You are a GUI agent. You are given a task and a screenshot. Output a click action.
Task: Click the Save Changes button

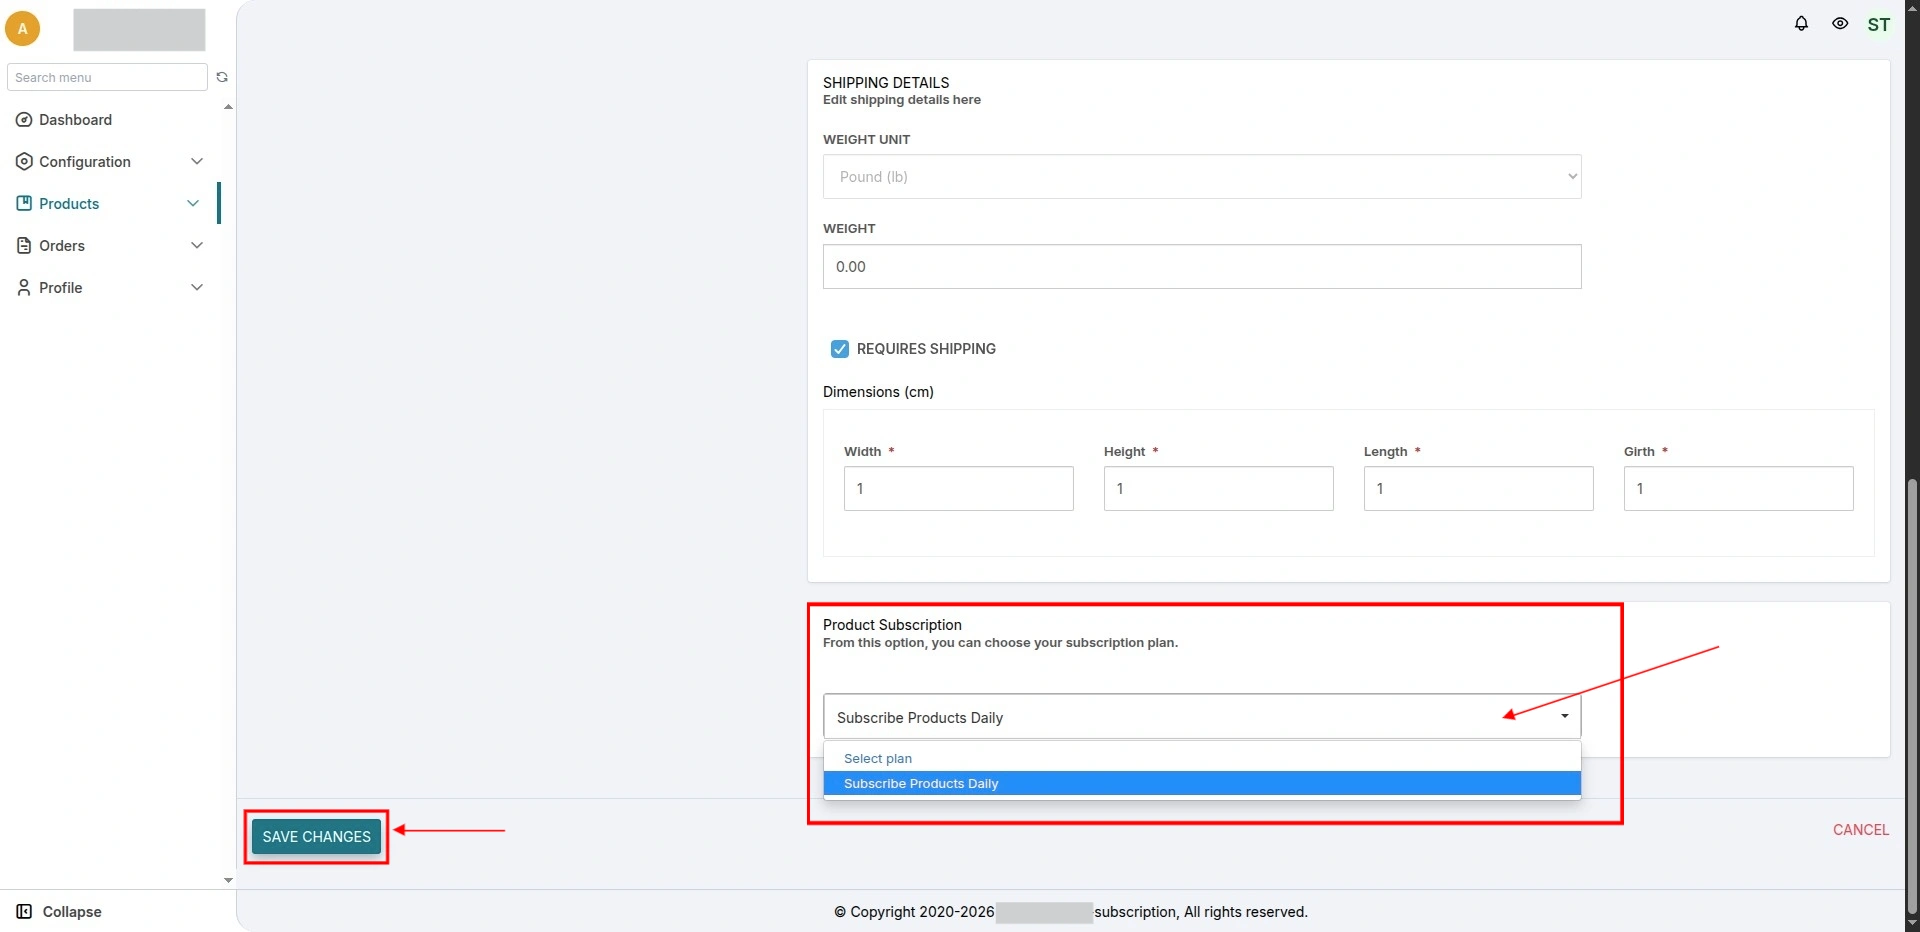(x=316, y=837)
